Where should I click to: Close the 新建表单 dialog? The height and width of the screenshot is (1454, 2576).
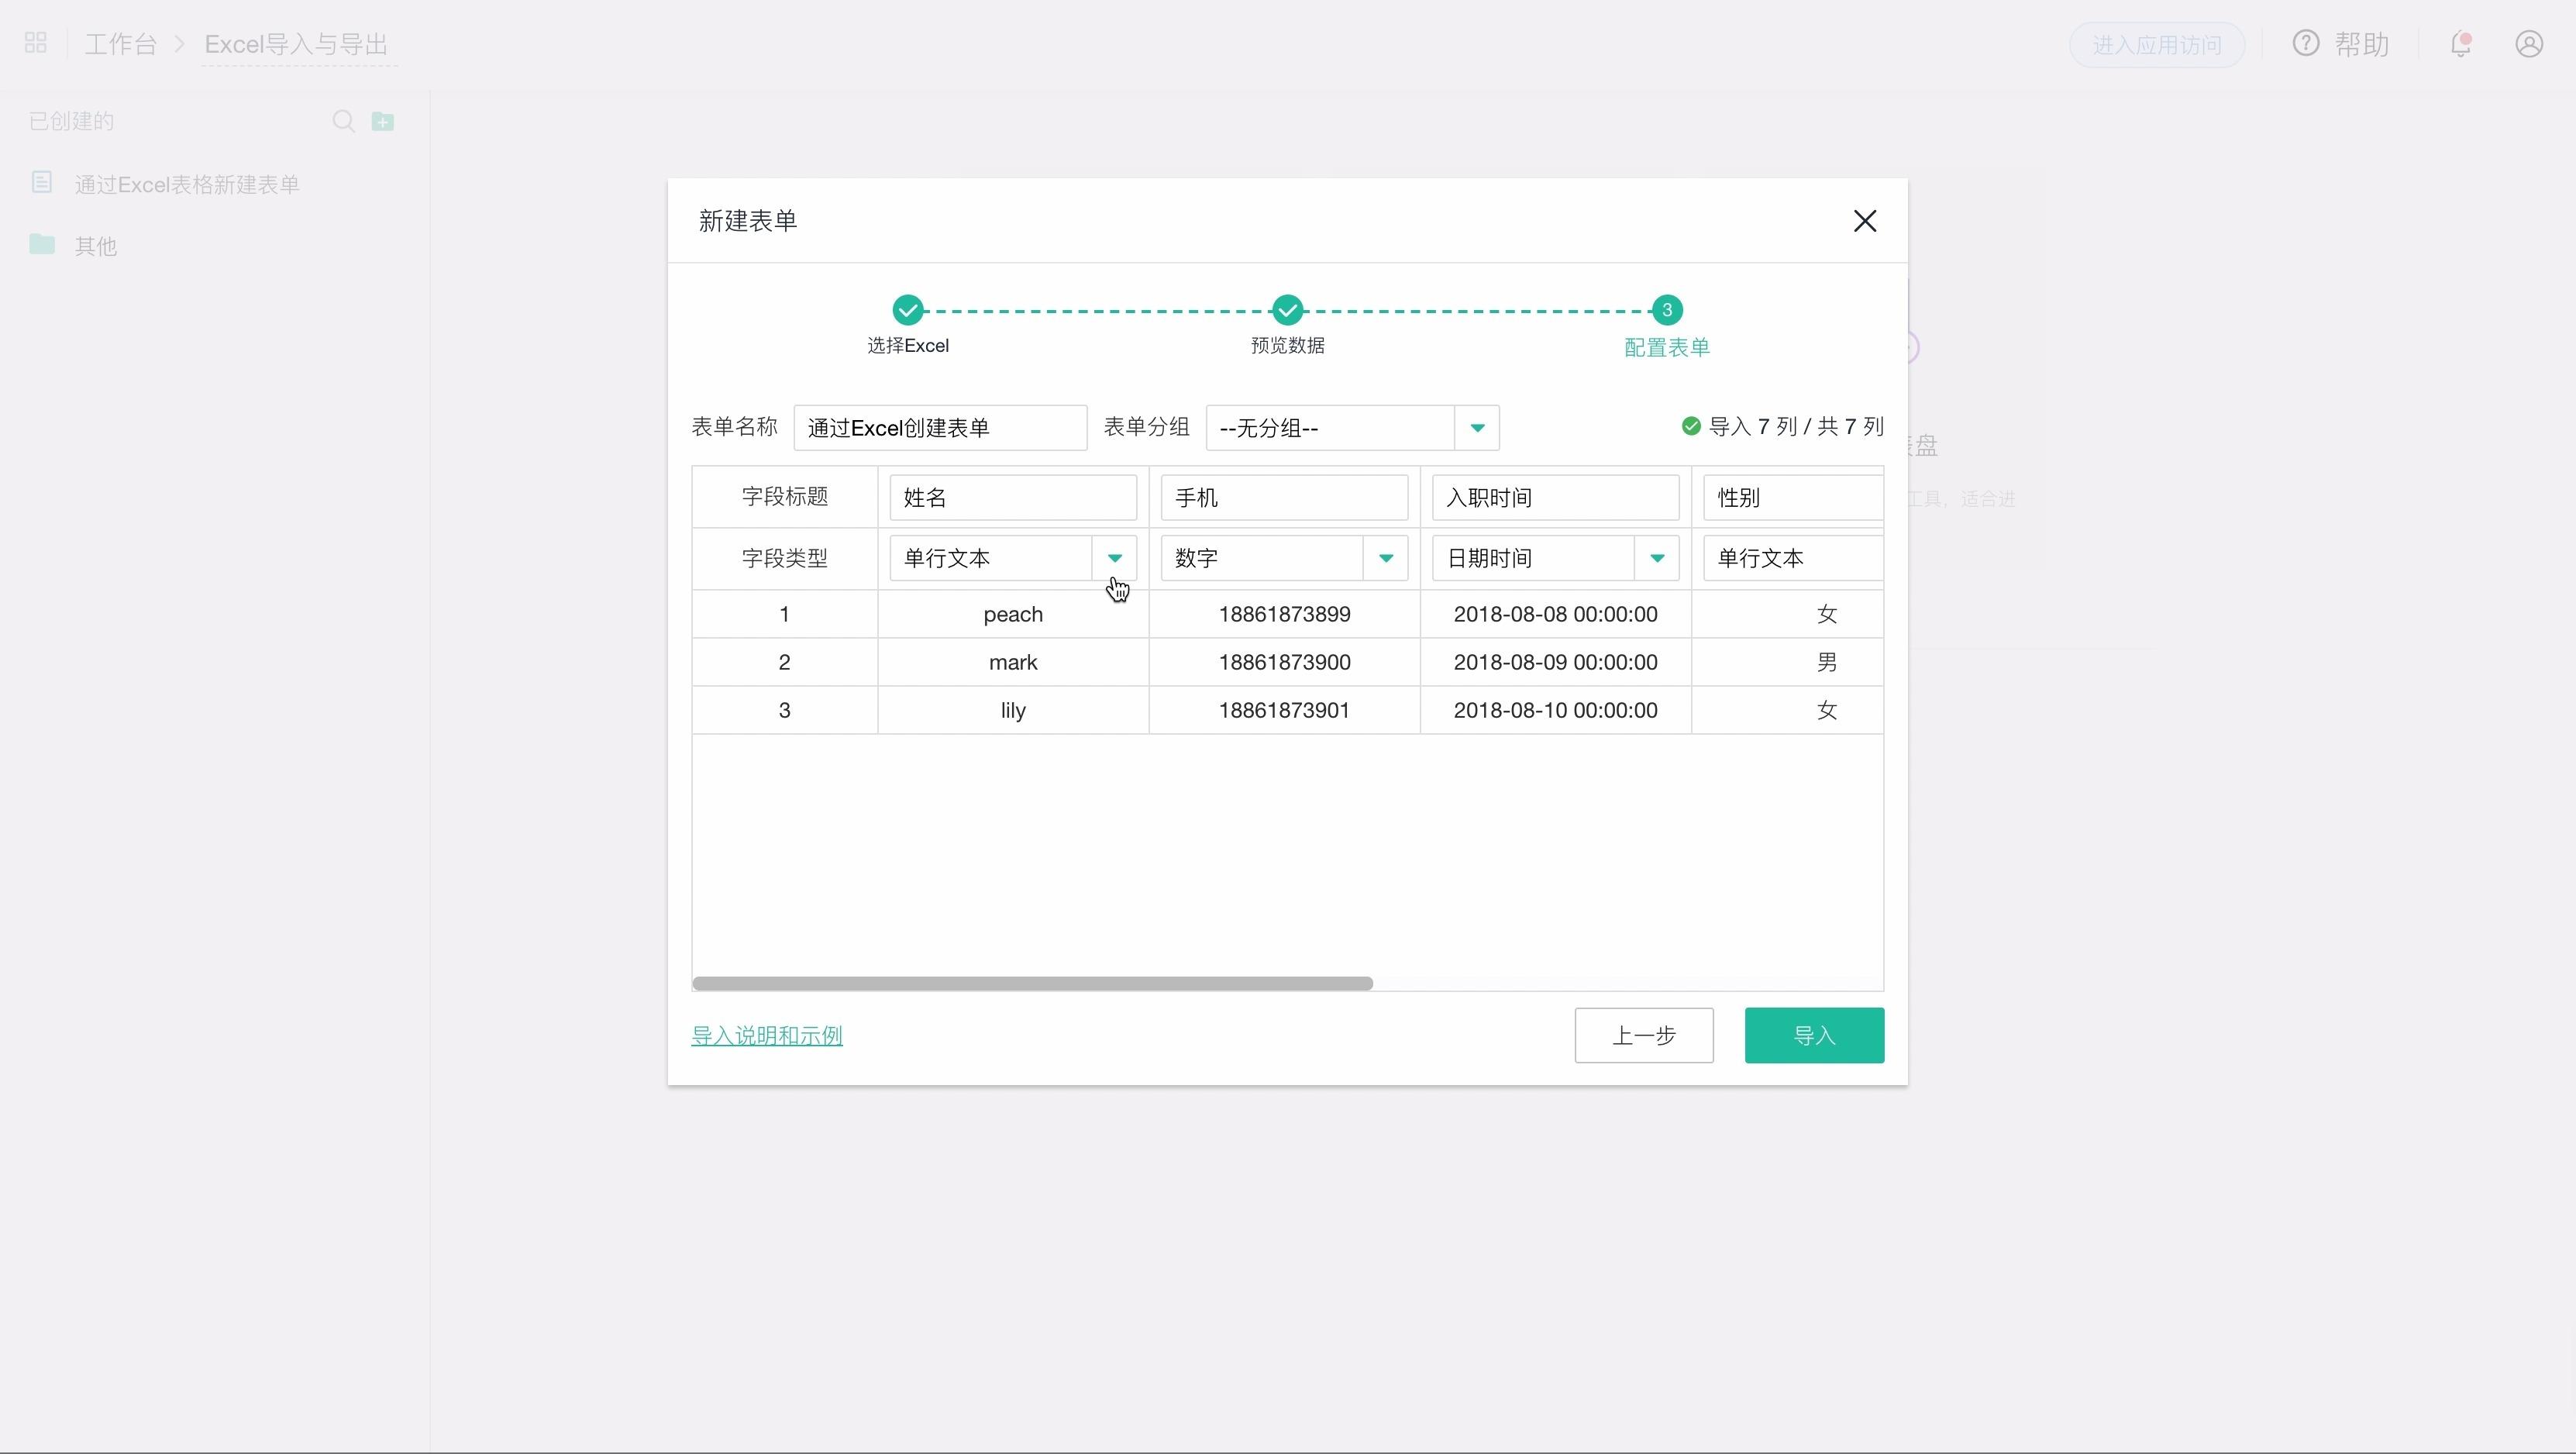(x=1864, y=221)
